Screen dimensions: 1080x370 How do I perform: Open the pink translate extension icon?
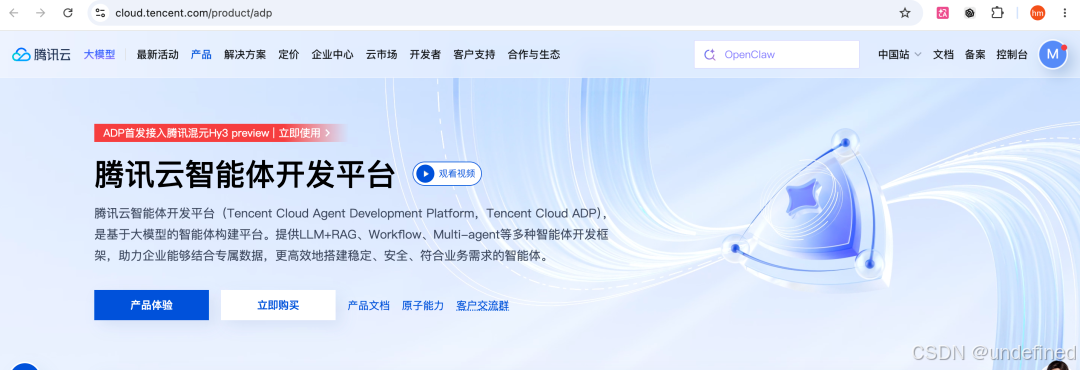click(x=943, y=12)
